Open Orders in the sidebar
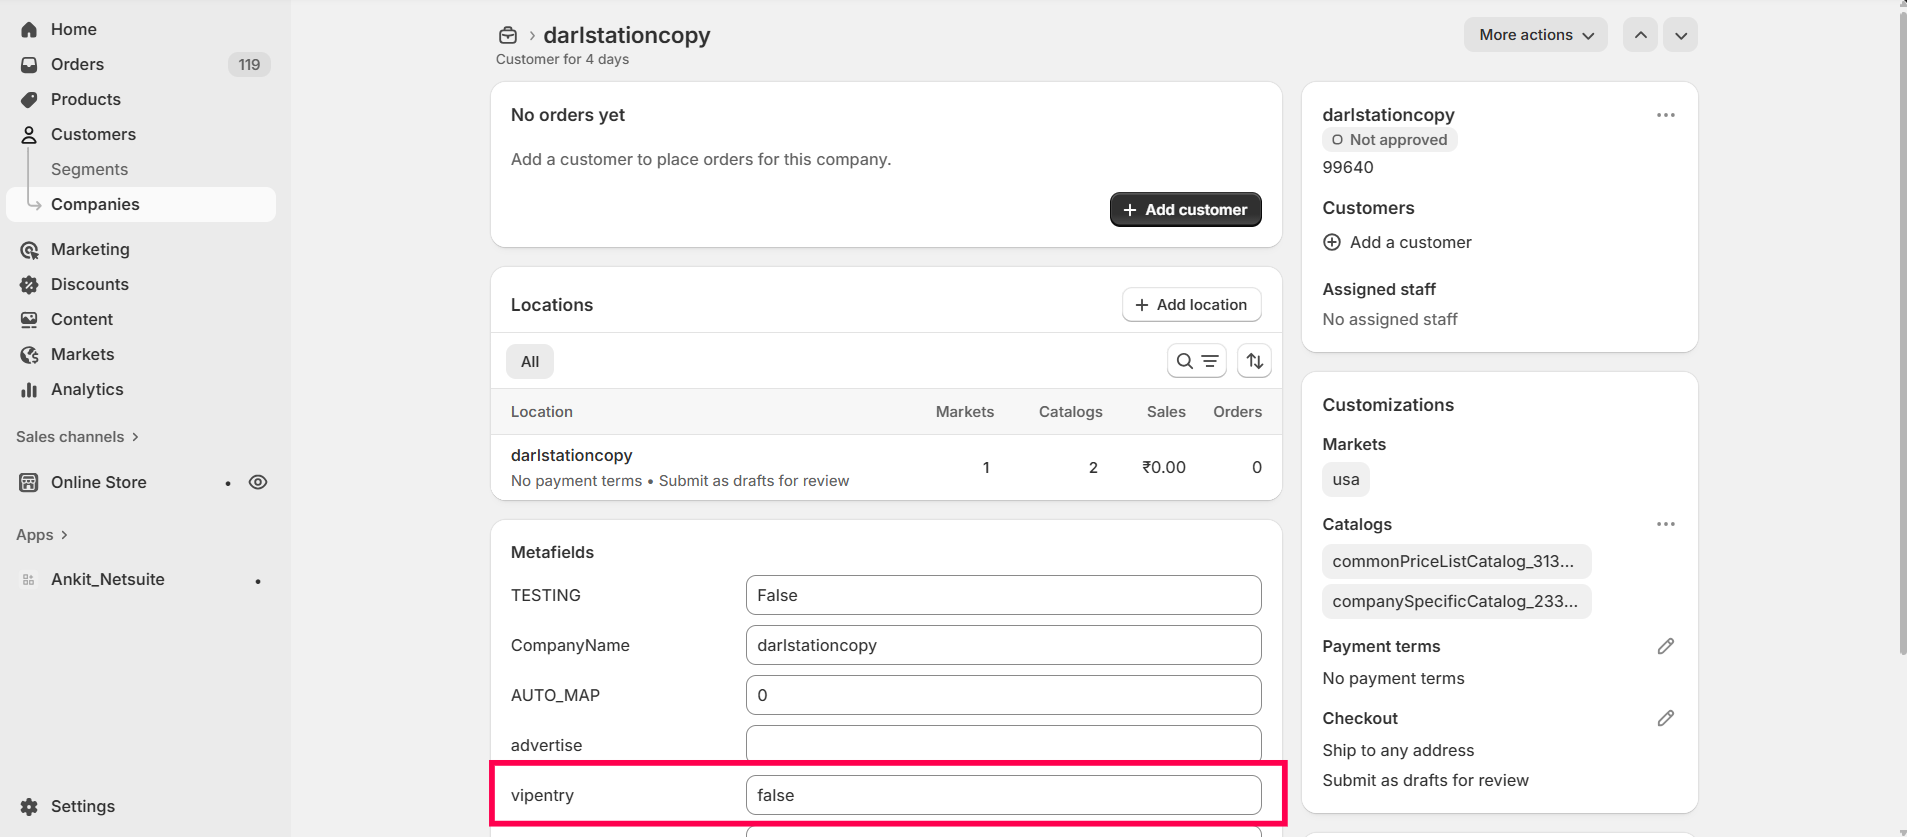This screenshot has height=837, width=1907. point(77,64)
